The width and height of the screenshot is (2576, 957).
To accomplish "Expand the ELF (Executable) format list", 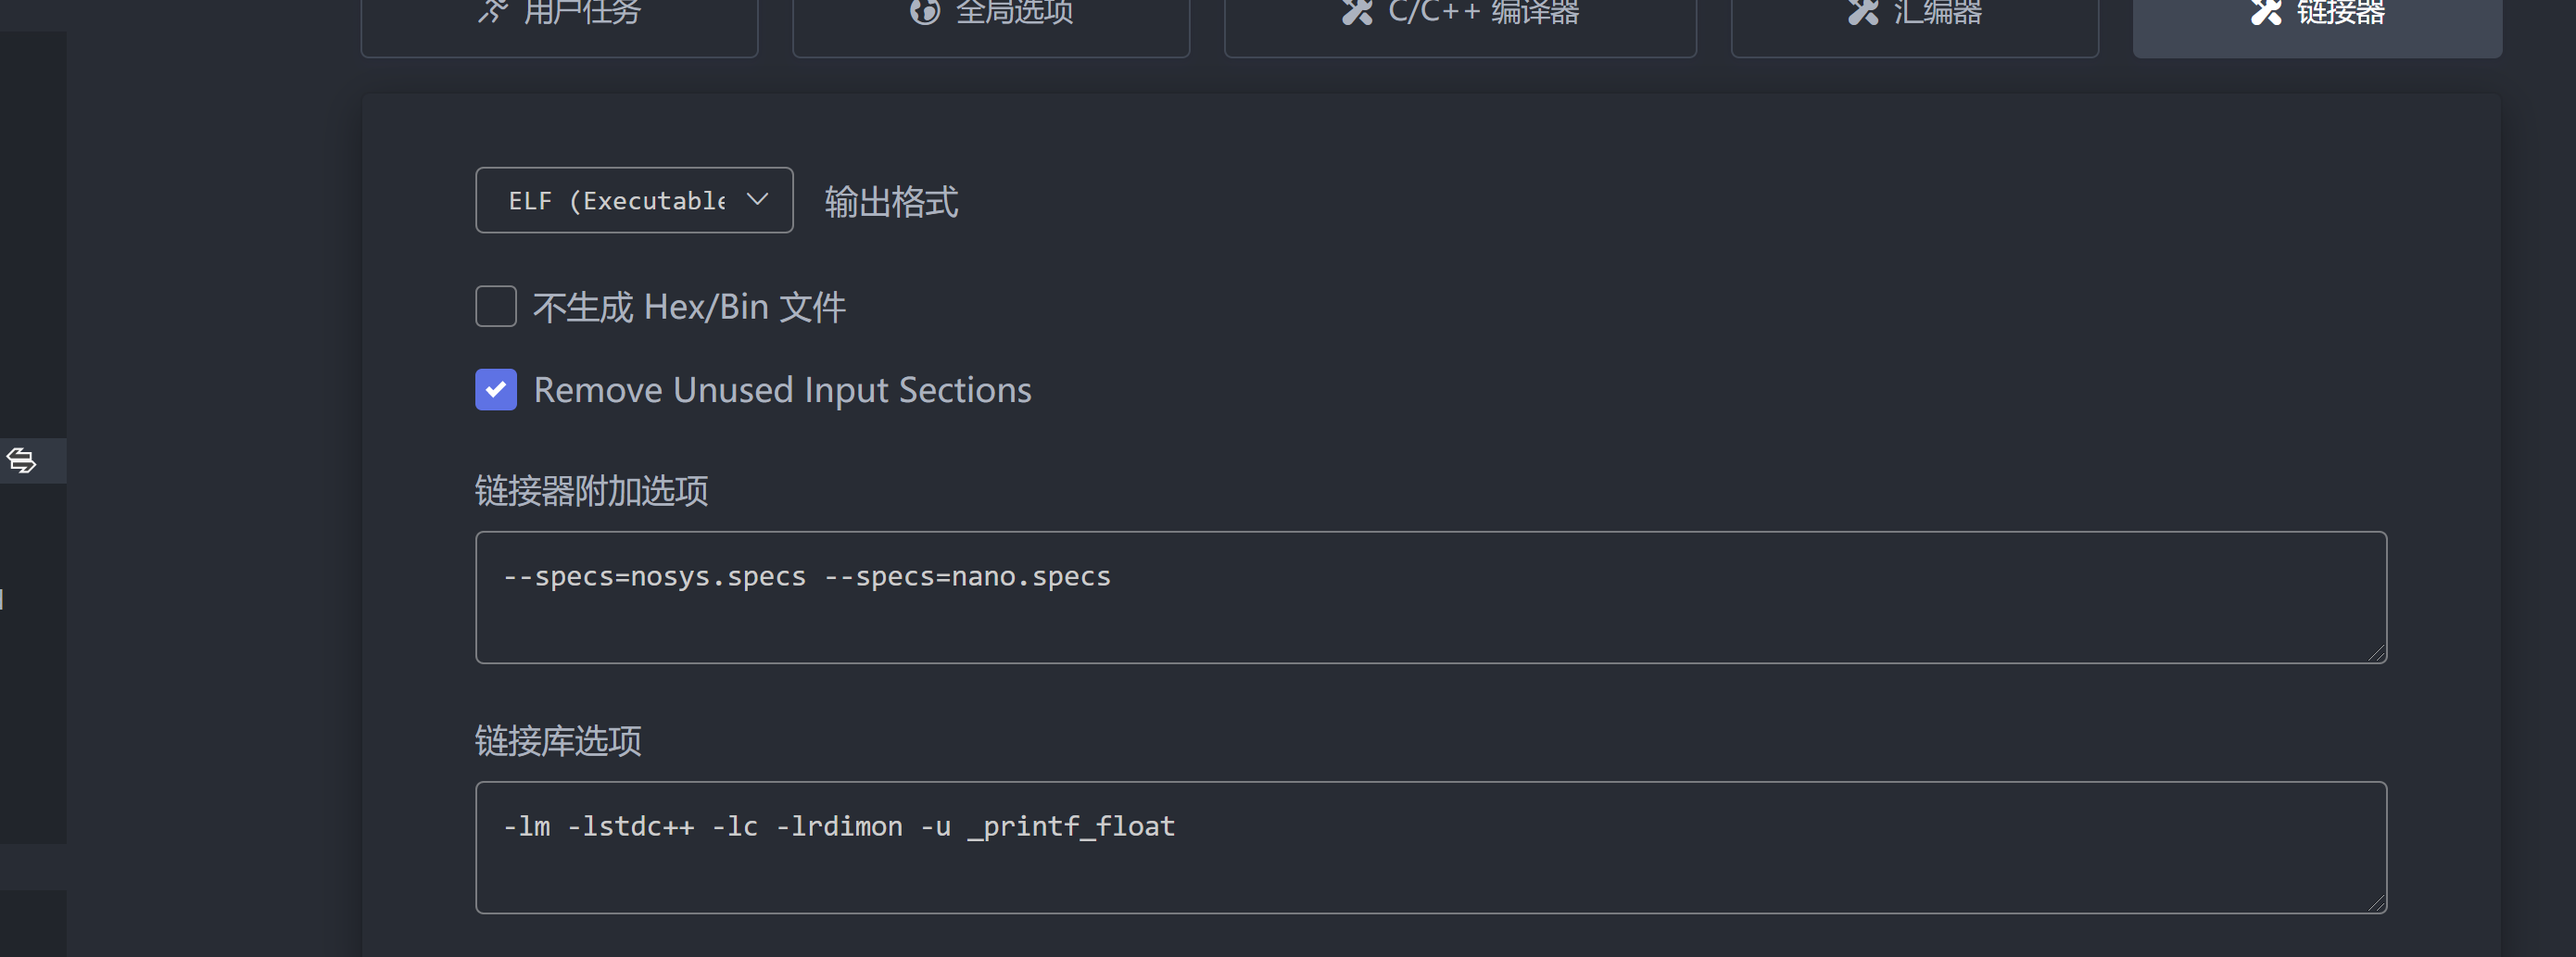I will (634, 200).
